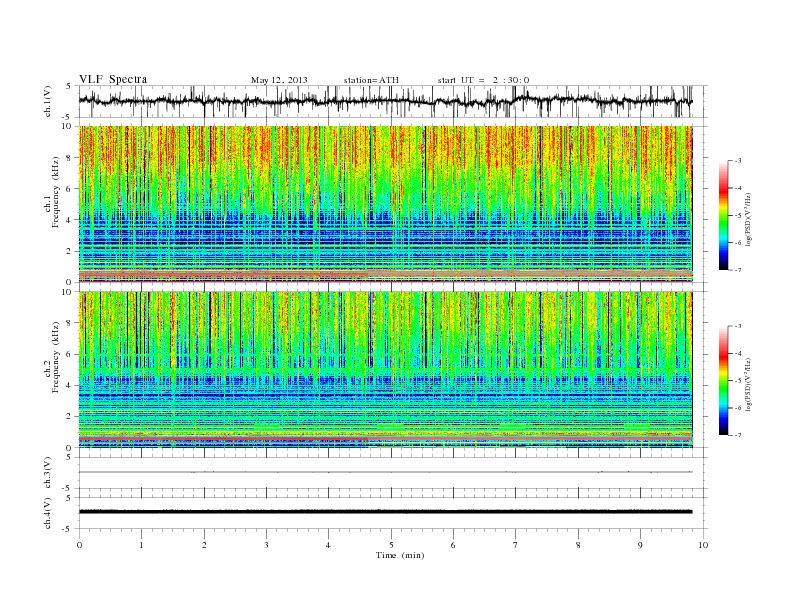Click the '-3' label on the upper color bar
Image resolution: width=792 pixels, height=612 pixels.
pyautogui.click(x=738, y=161)
